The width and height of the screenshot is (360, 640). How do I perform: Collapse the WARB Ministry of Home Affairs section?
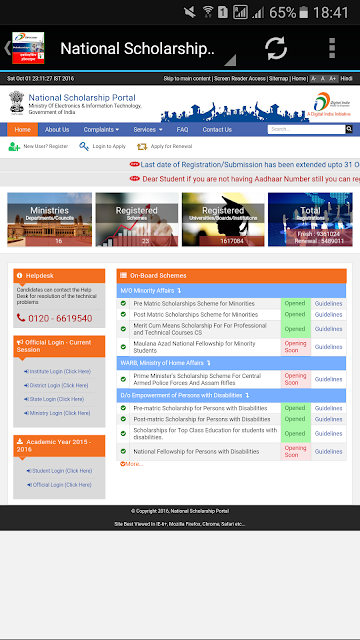(x=231, y=363)
